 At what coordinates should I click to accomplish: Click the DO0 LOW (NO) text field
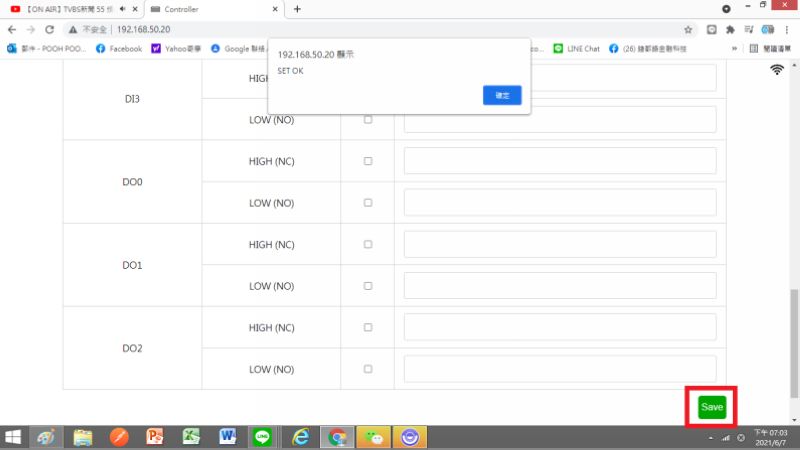tap(560, 202)
